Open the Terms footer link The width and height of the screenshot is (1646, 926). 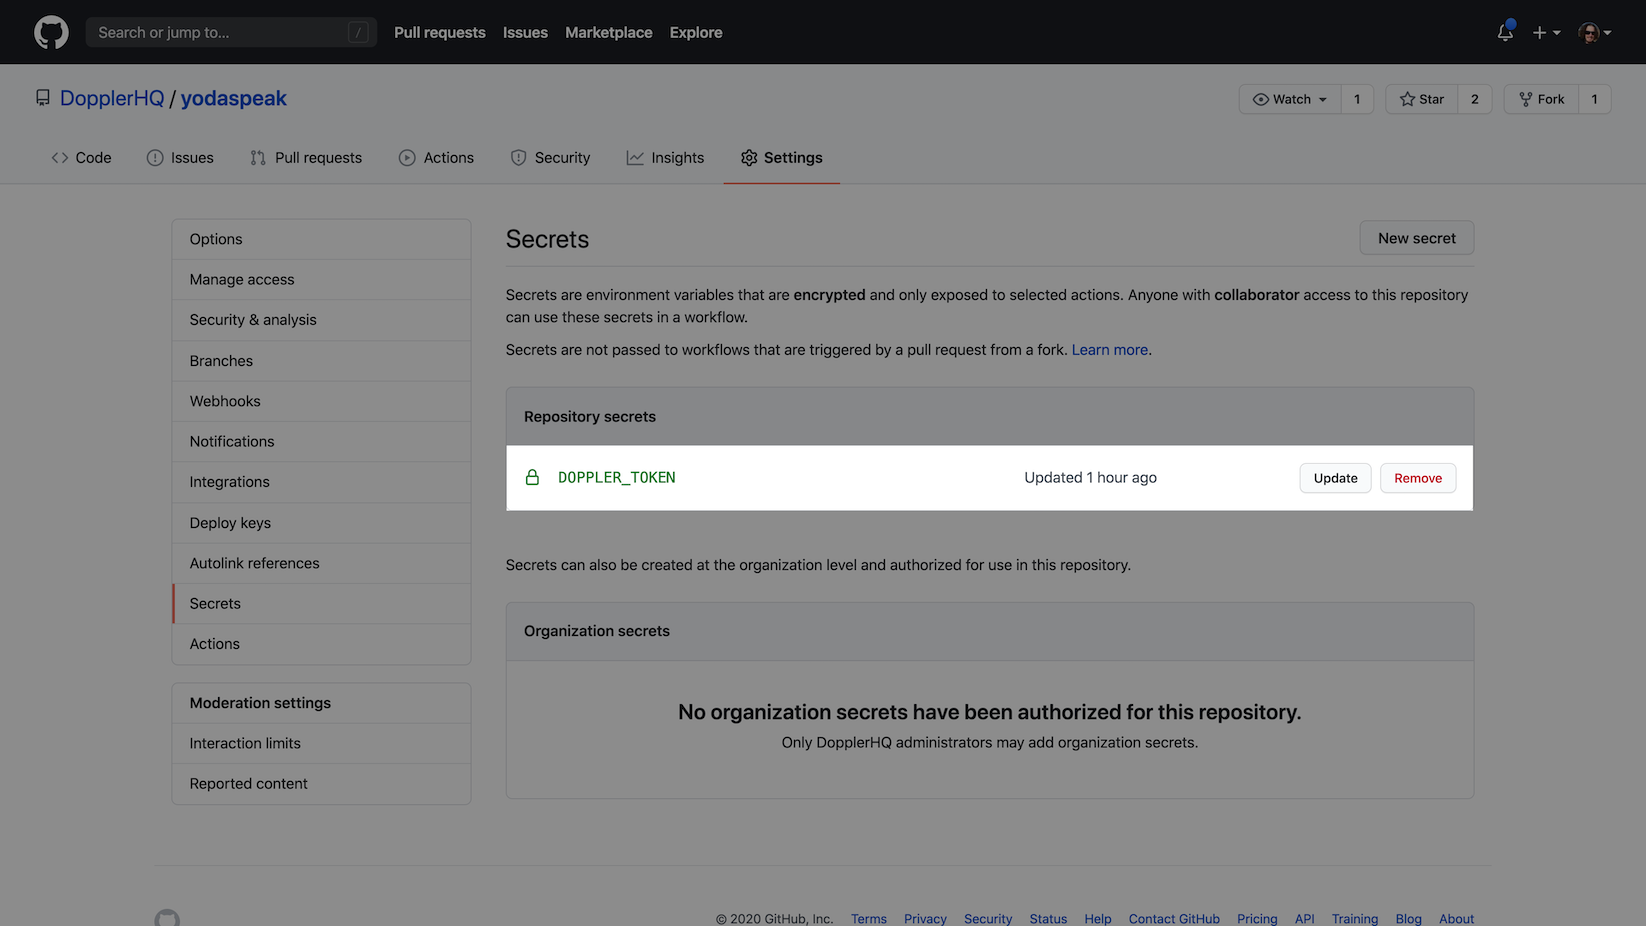point(869,919)
